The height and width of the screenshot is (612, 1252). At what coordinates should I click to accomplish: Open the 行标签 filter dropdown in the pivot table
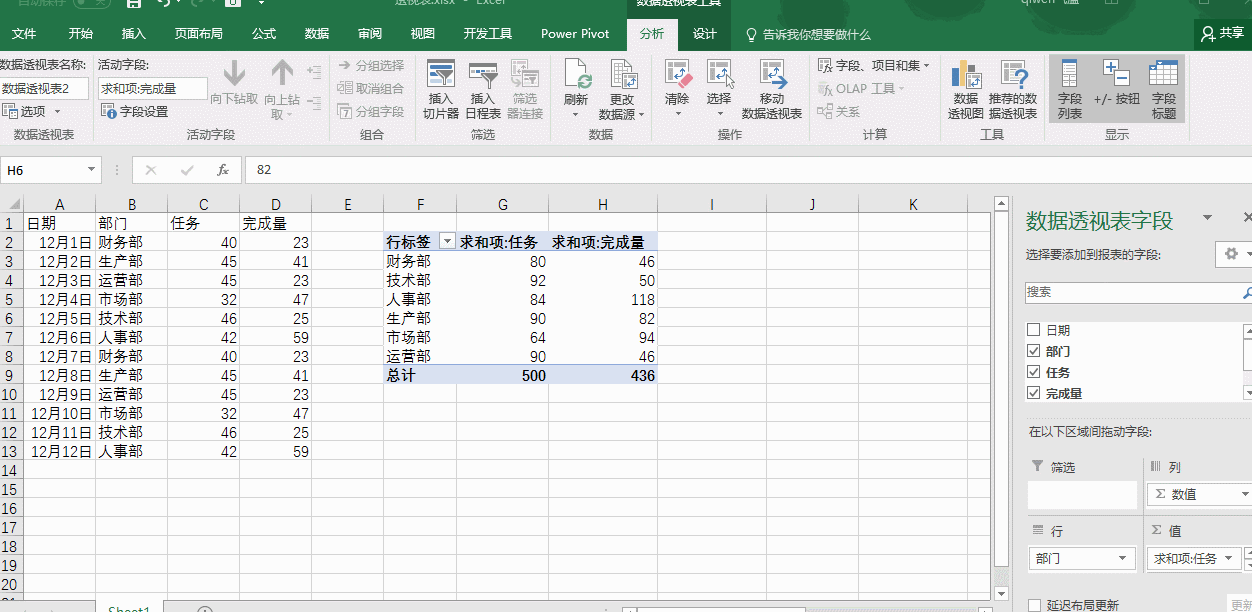(x=447, y=242)
